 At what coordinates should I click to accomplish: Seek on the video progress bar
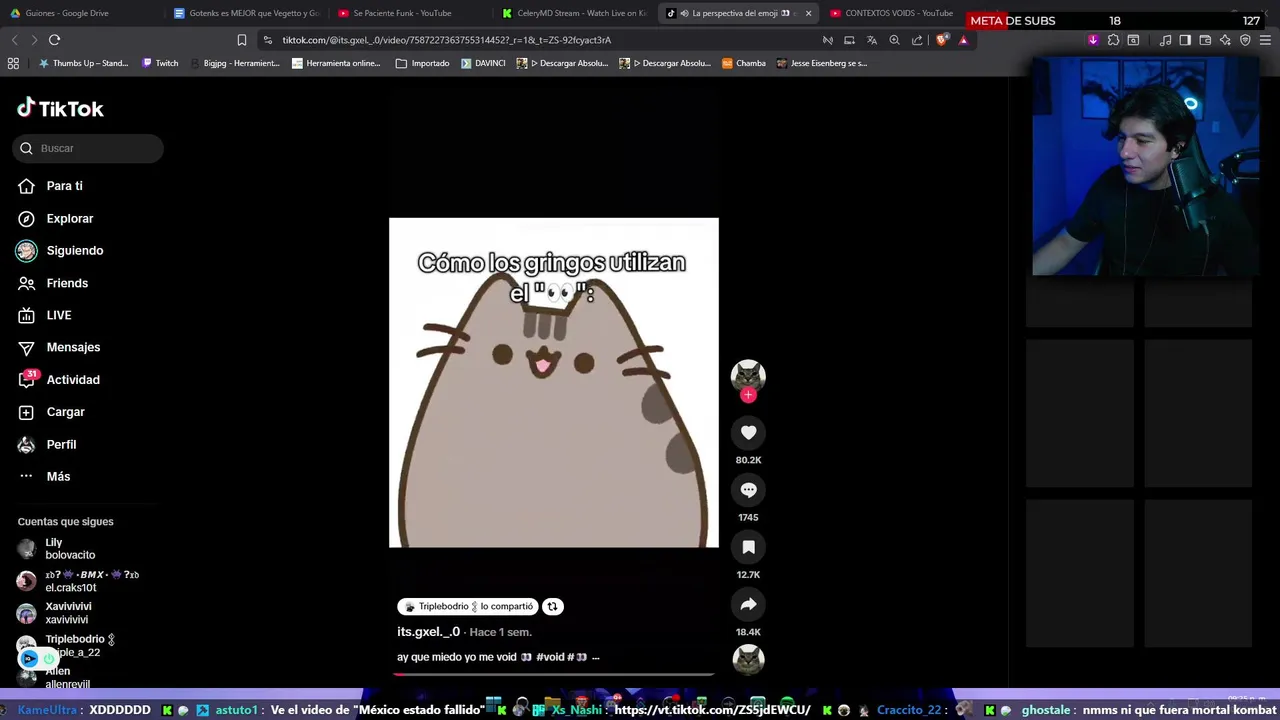[x=553, y=674]
